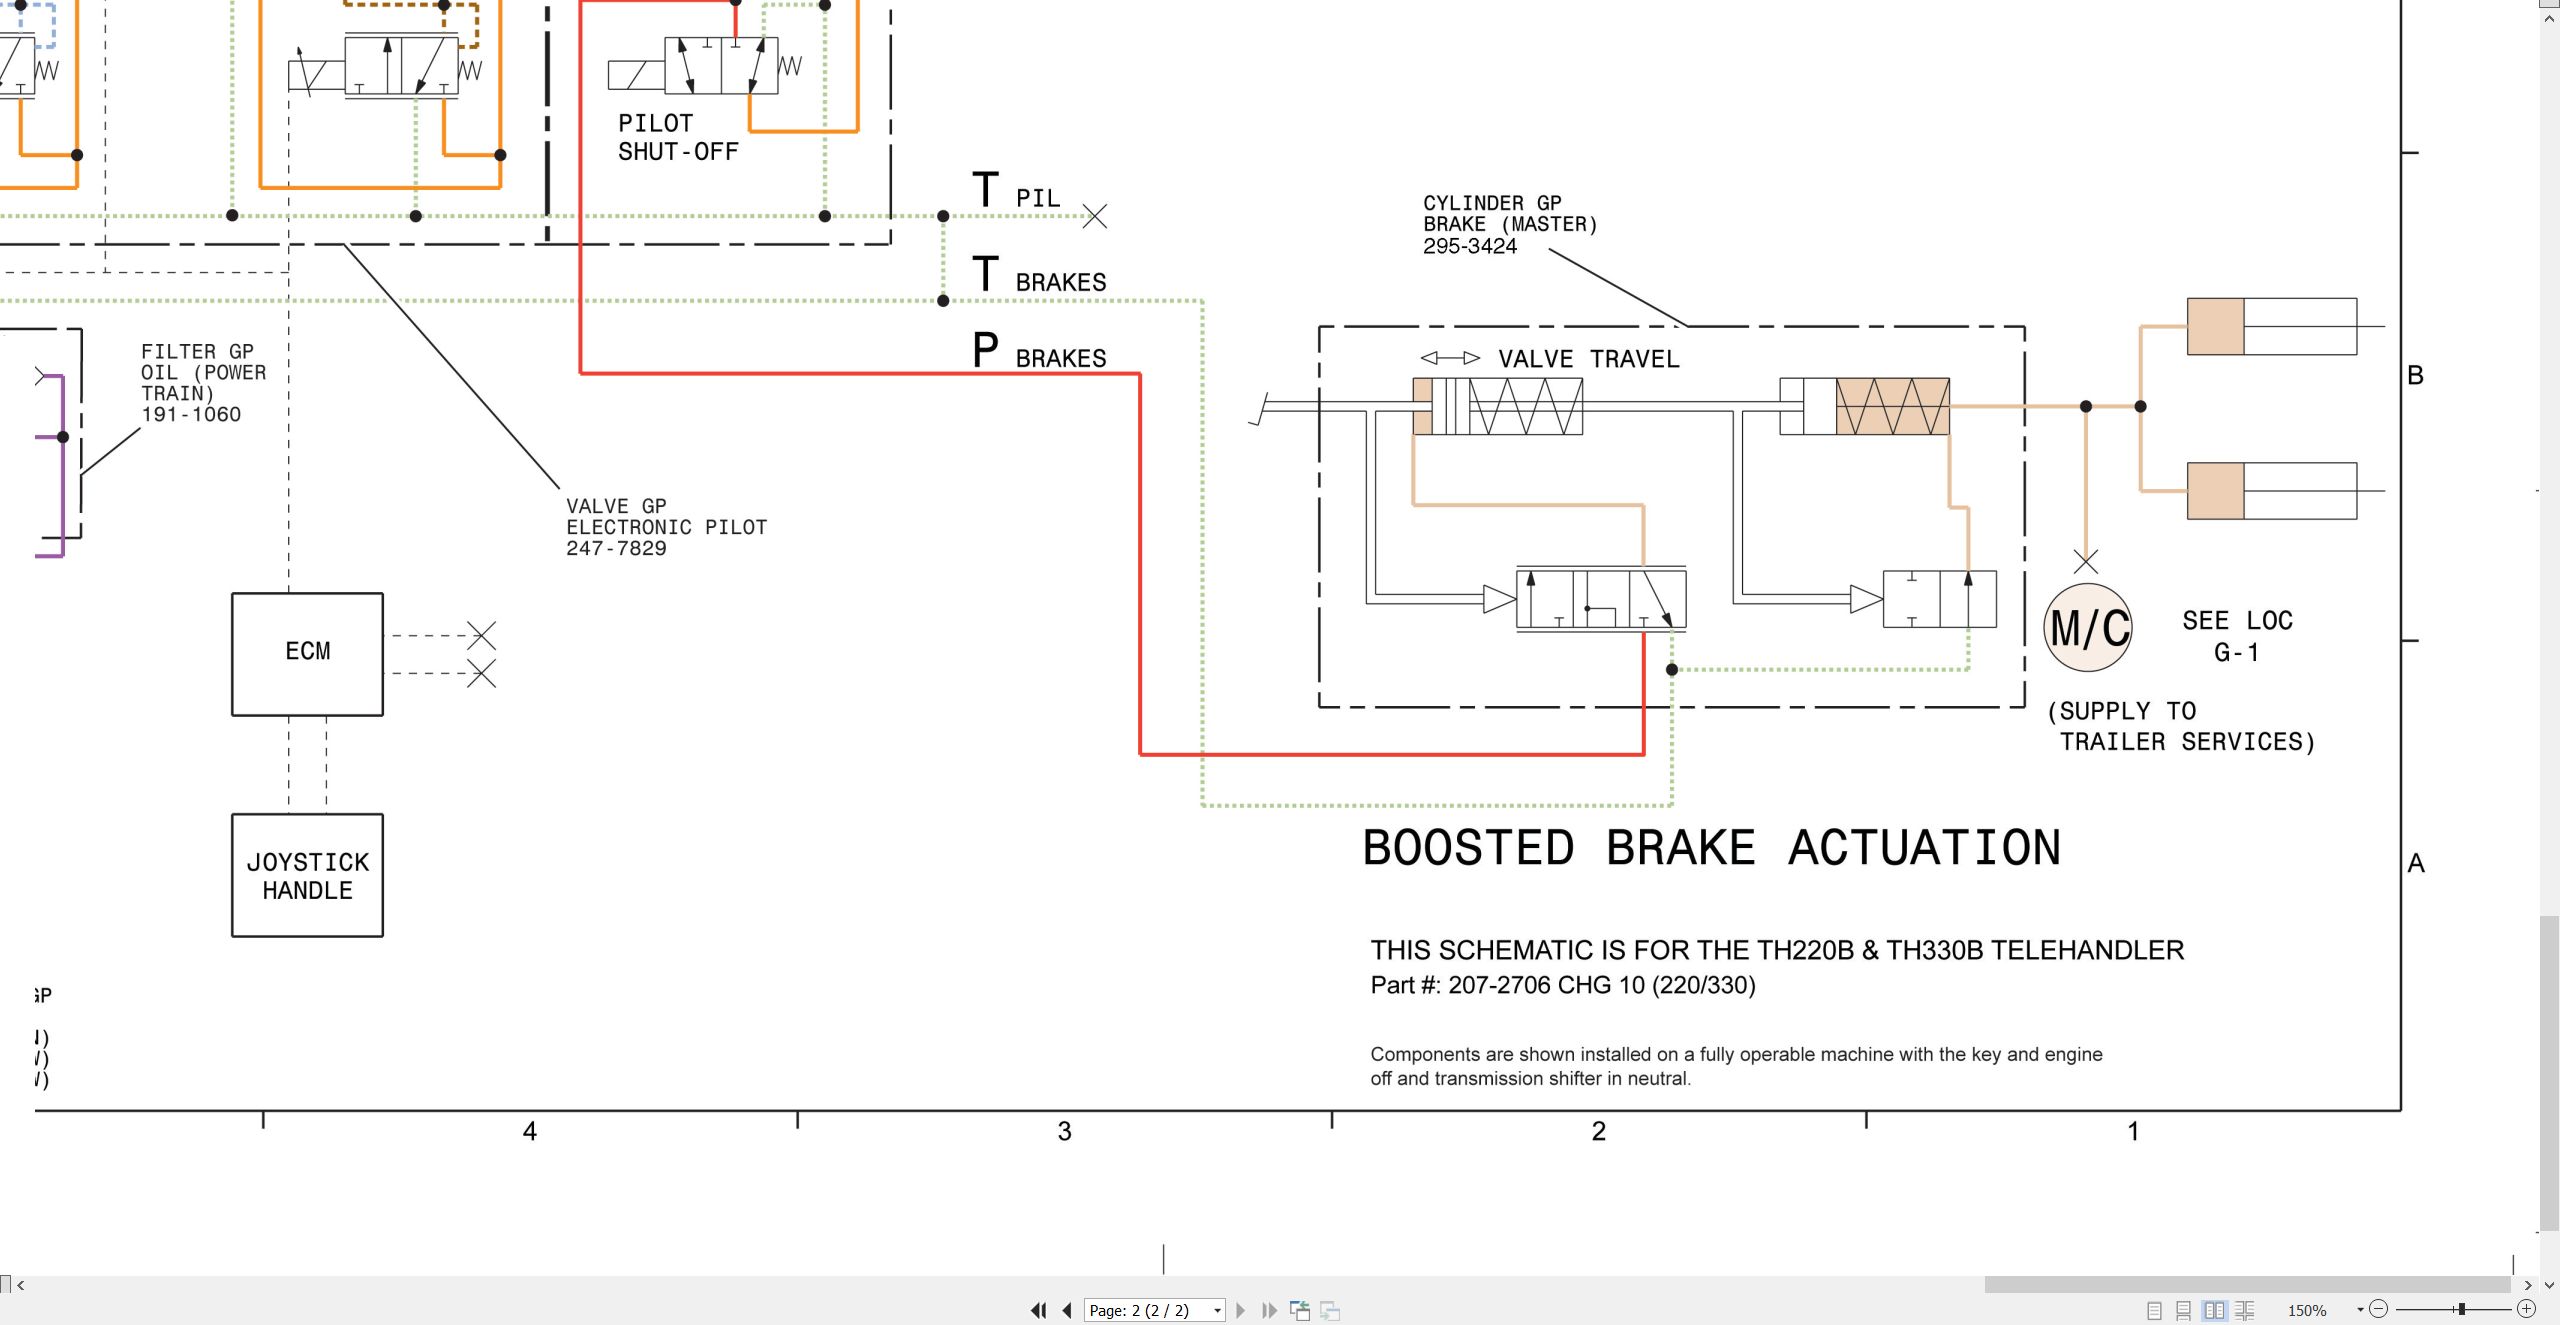Open the 150% zoom level dropdown
The height and width of the screenshot is (1325, 2560).
[2360, 1310]
